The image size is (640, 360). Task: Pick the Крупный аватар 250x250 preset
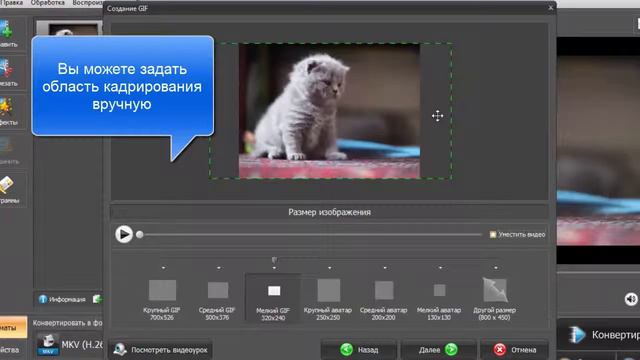tap(328, 299)
